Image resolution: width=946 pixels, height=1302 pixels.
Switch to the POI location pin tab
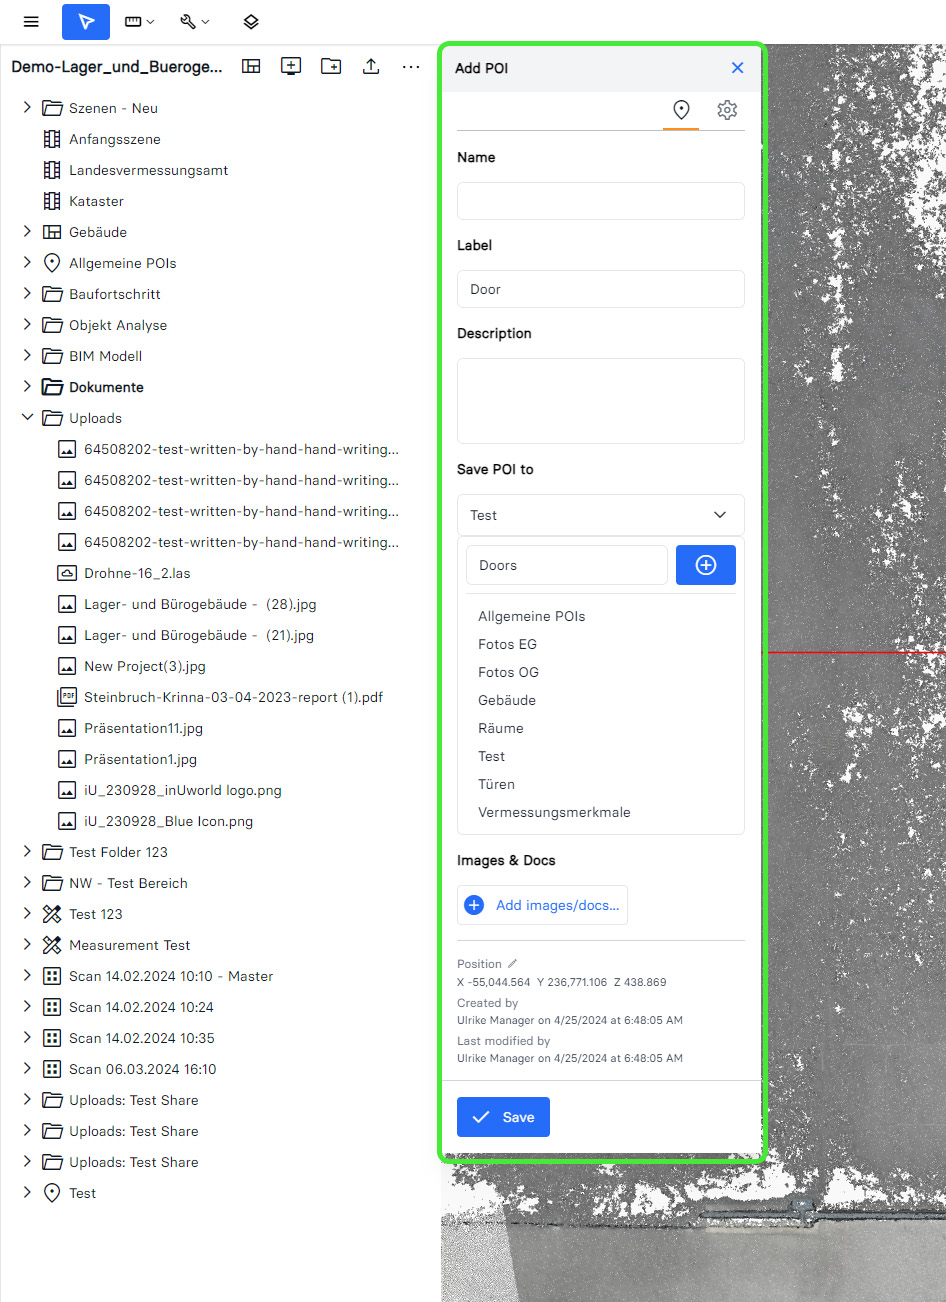[x=681, y=110]
